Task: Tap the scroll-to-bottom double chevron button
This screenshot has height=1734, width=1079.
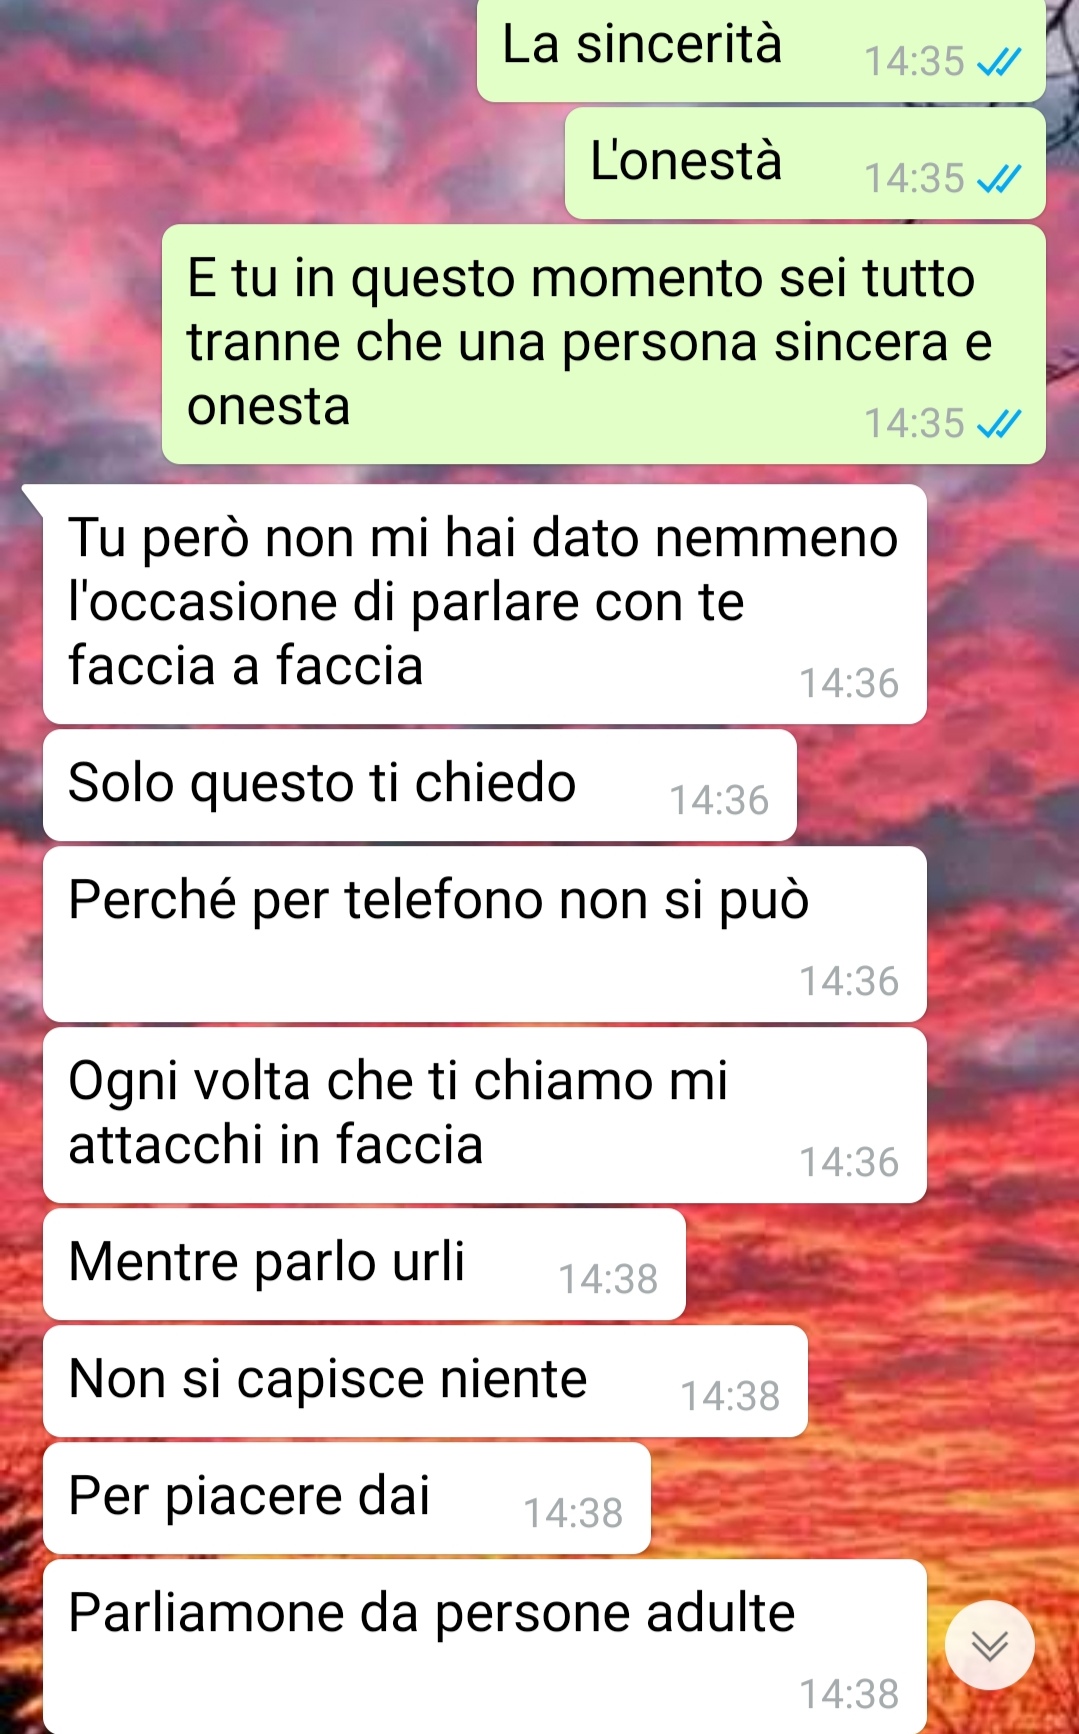Action: (989, 1645)
